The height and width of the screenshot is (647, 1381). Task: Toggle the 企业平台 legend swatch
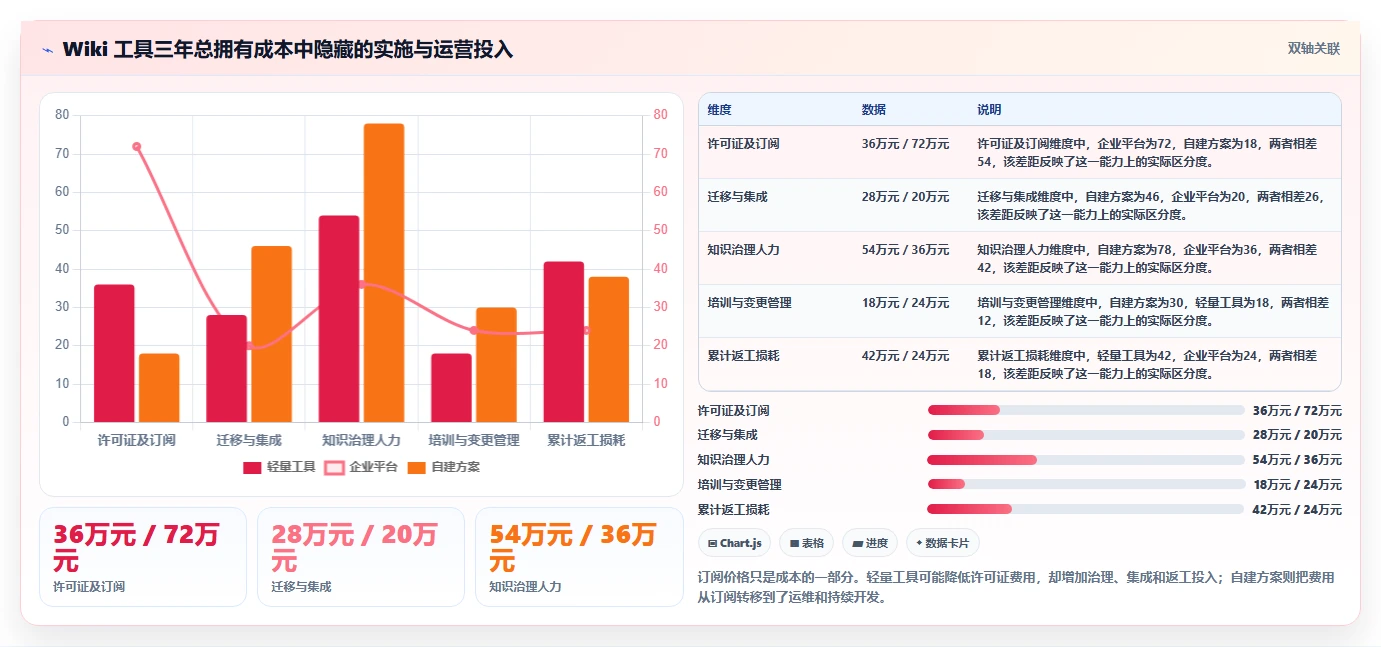pos(335,467)
